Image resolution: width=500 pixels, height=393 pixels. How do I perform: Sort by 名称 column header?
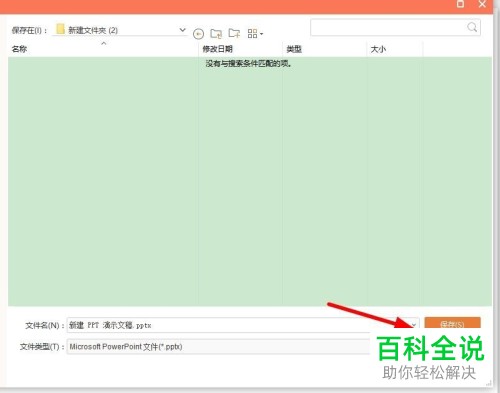19,49
